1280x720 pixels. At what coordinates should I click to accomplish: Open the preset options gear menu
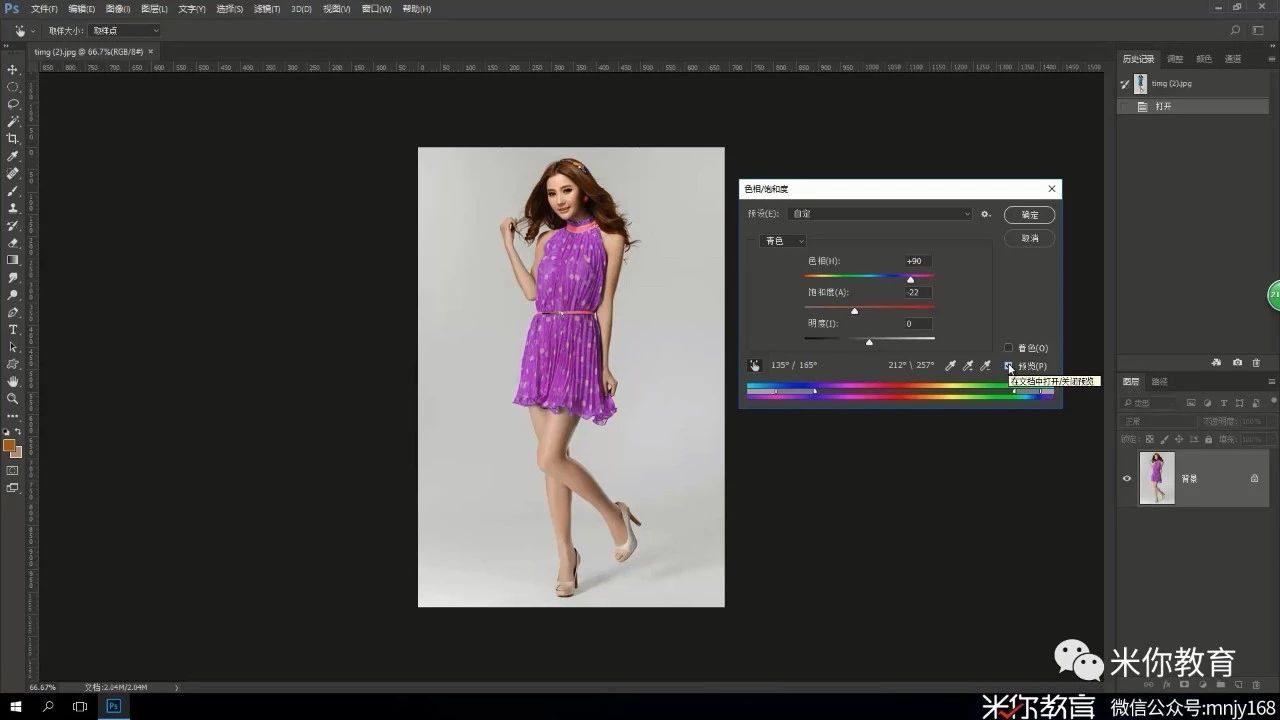point(986,214)
